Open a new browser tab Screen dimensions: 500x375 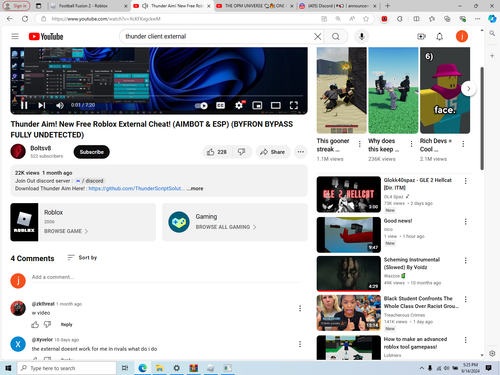pyautogui.click(x=388, y=6)
